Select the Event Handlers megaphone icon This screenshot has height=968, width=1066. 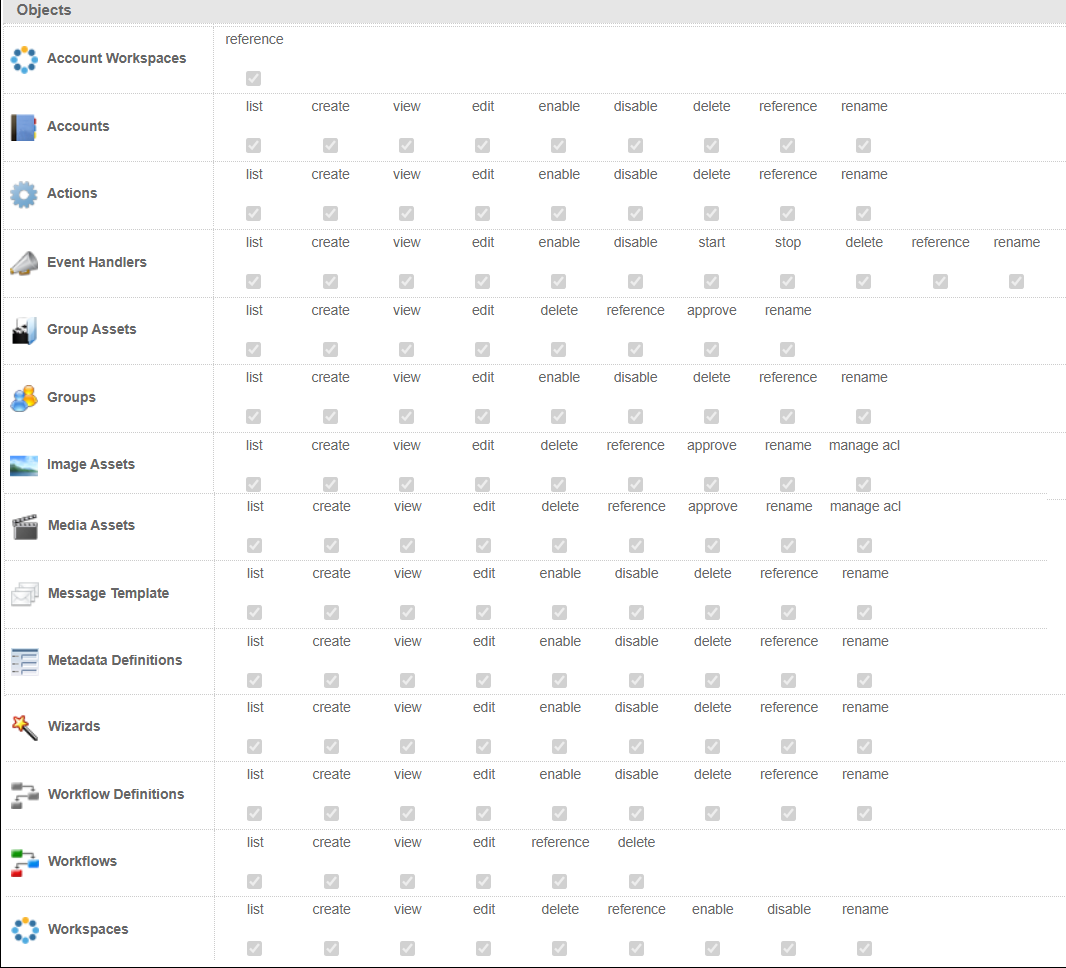(23, 263)
